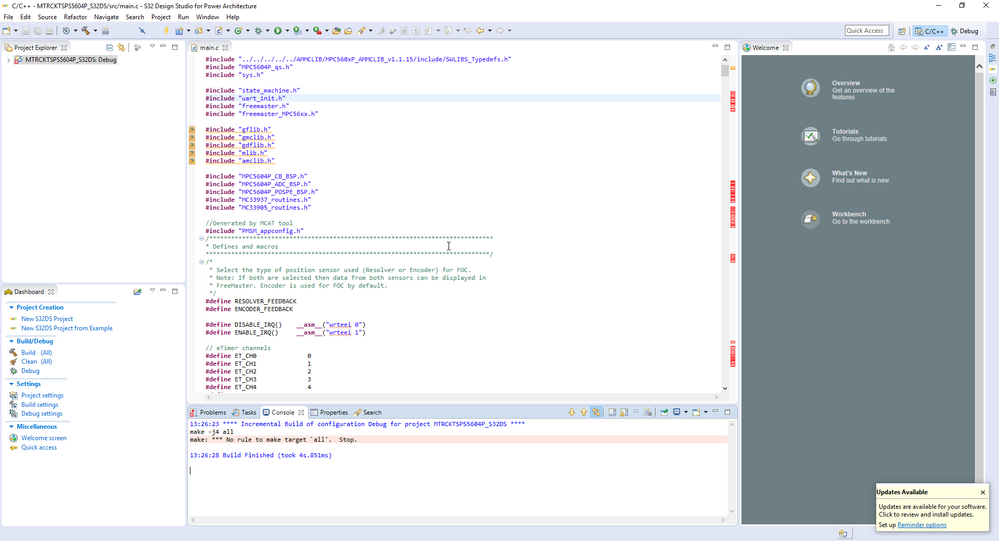Collapse the Project Creation section
The height and width of the screenshot is (541, 999).
coord(11,307)
